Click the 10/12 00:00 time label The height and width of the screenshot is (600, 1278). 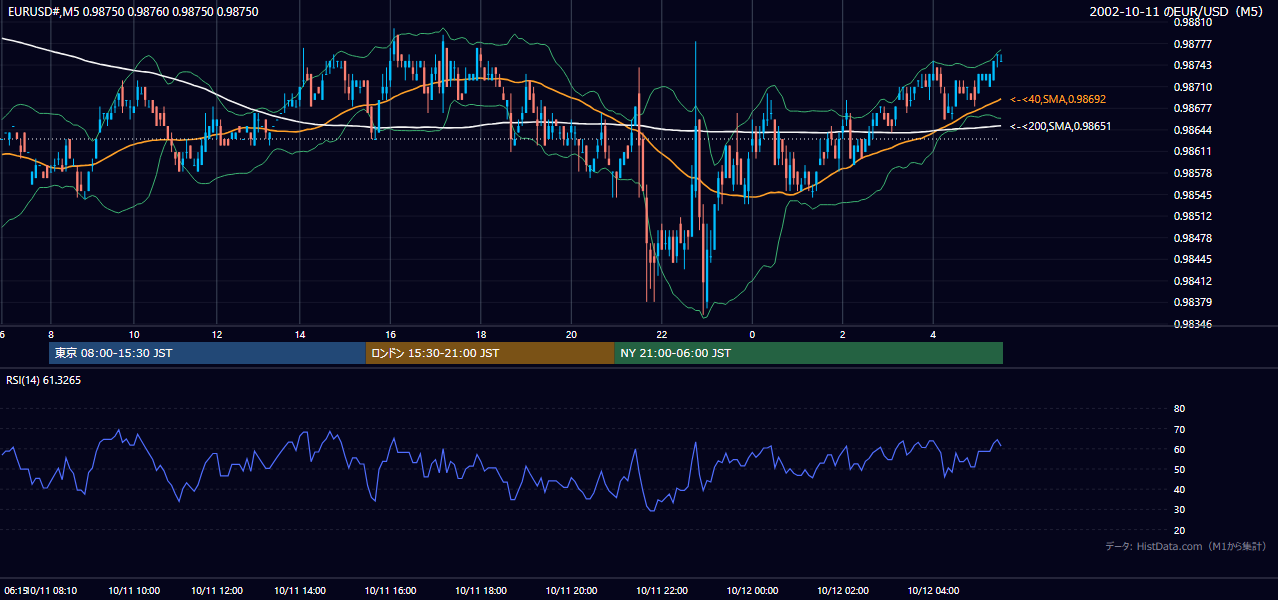click(752, 591)
